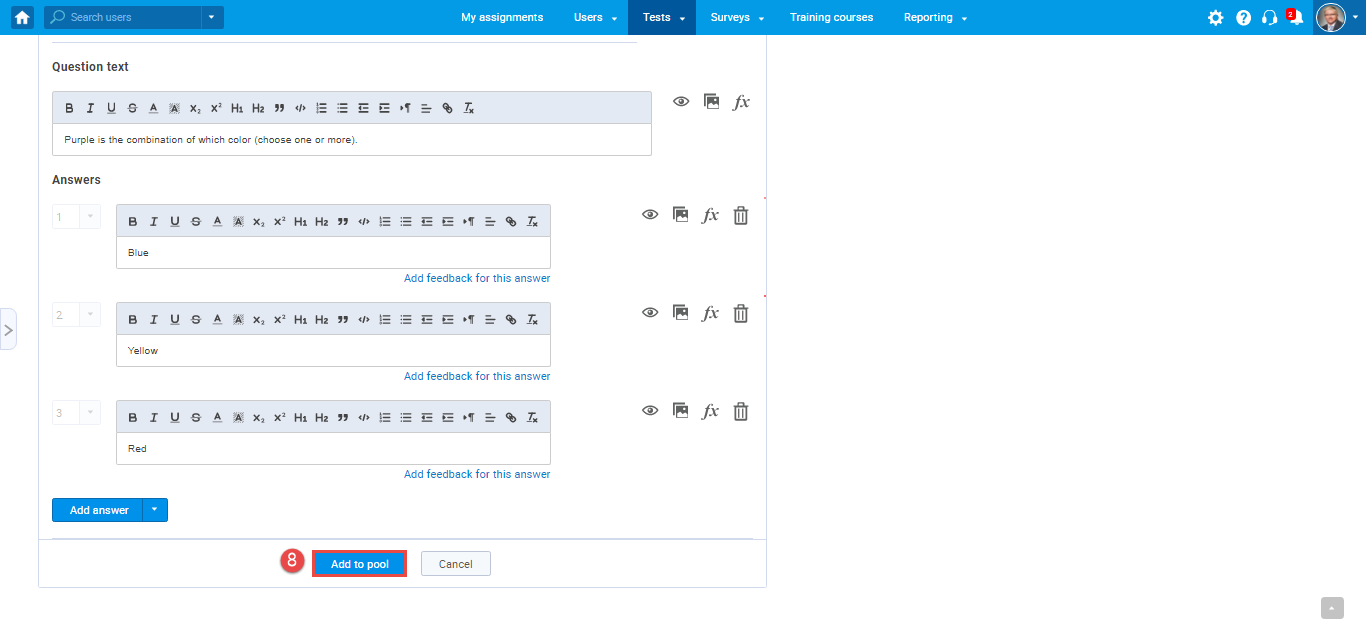
Task: Apply Heading 1 formatting to the question text
Action: tap(238, 107)
